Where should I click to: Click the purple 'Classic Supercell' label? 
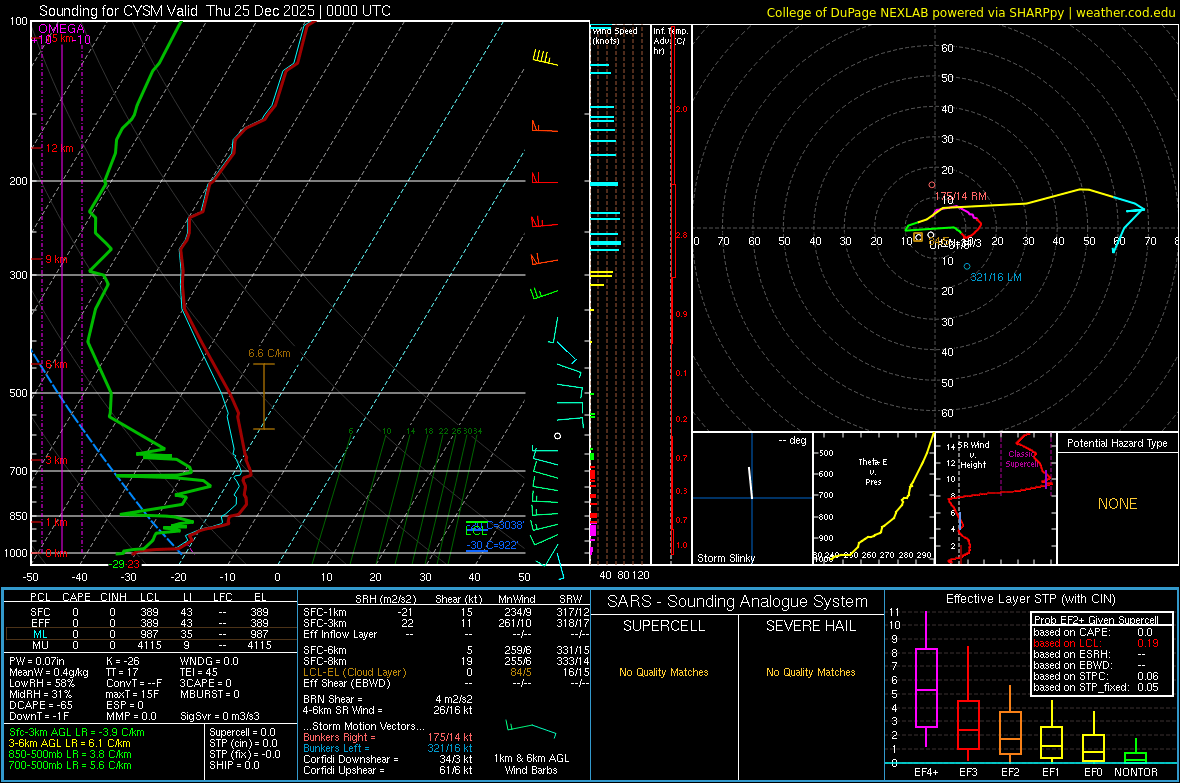(1022, 459)
